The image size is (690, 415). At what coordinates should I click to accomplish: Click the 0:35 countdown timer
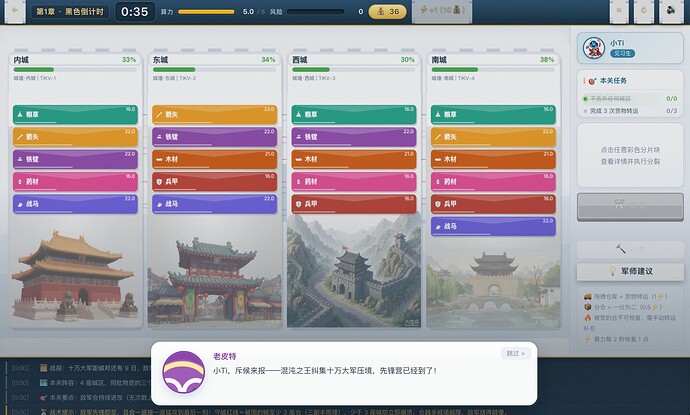[135, 11]
